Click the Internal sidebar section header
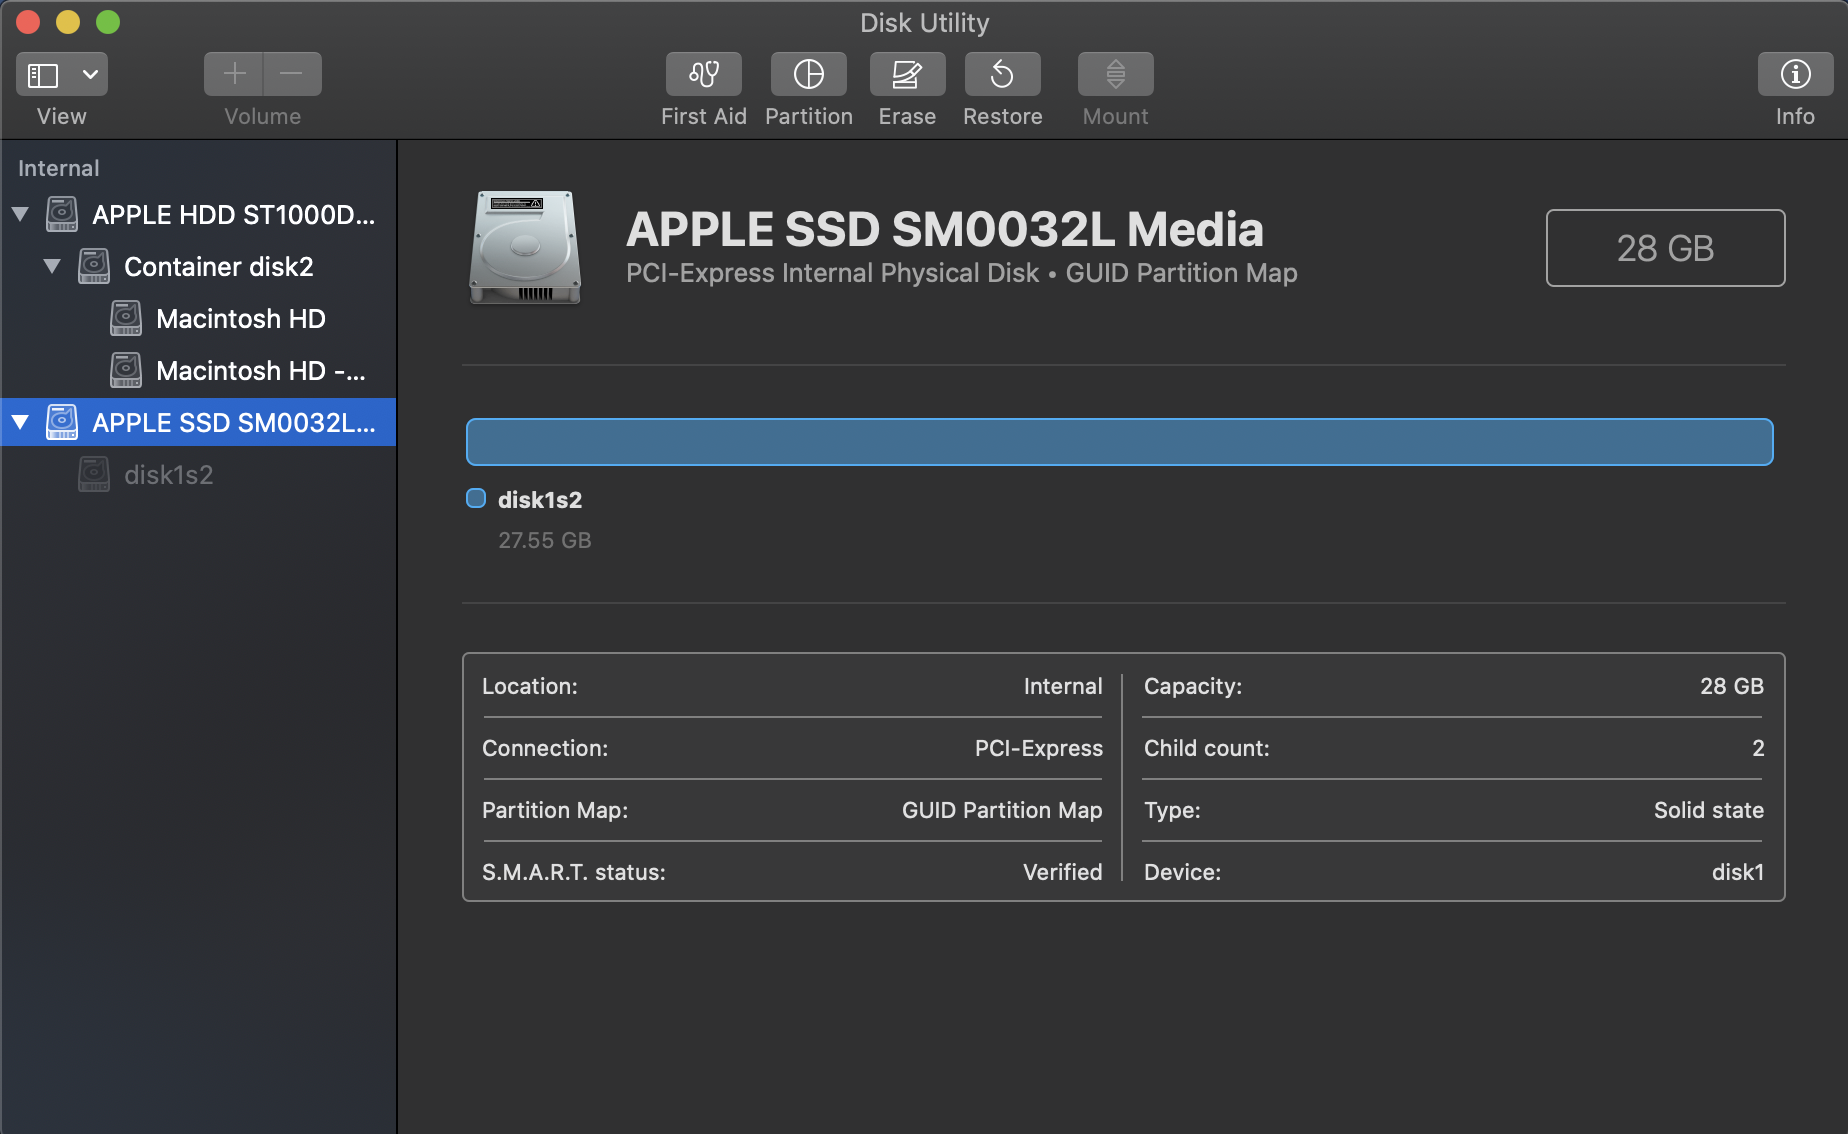This screenshot has height=1134, width=1848. 59,168
